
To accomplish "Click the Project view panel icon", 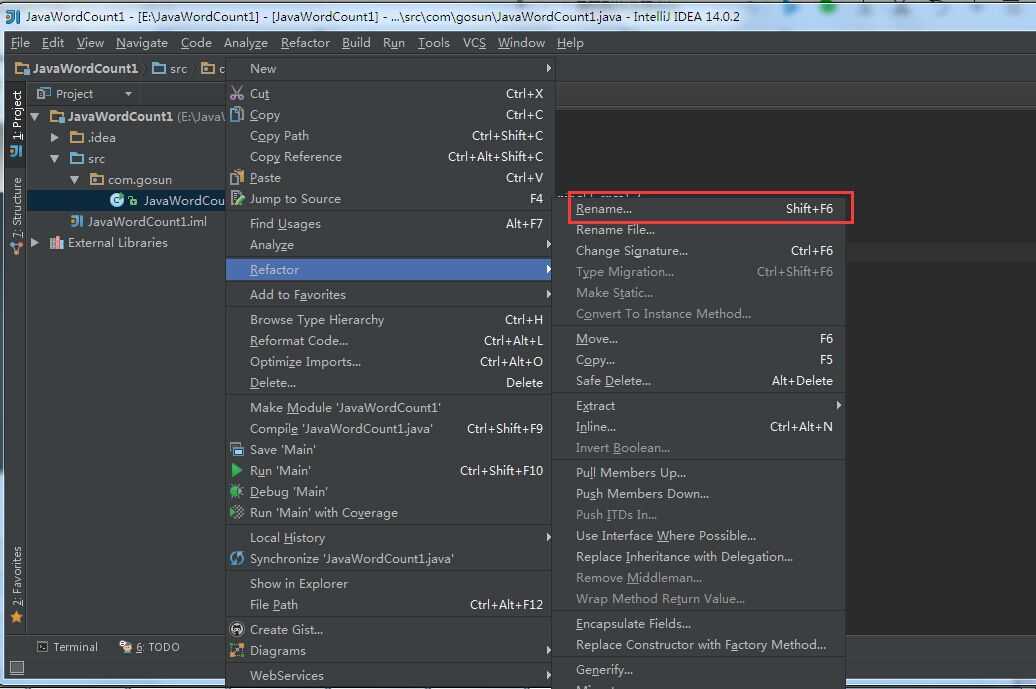I will click(44, 93).
